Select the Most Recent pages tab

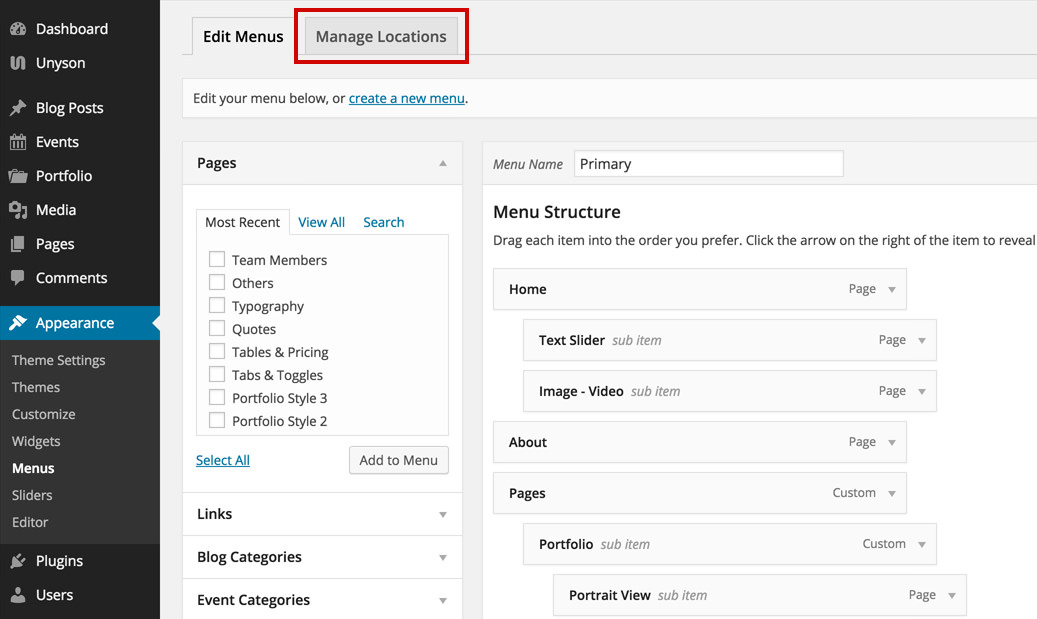(x=243, y=222)
